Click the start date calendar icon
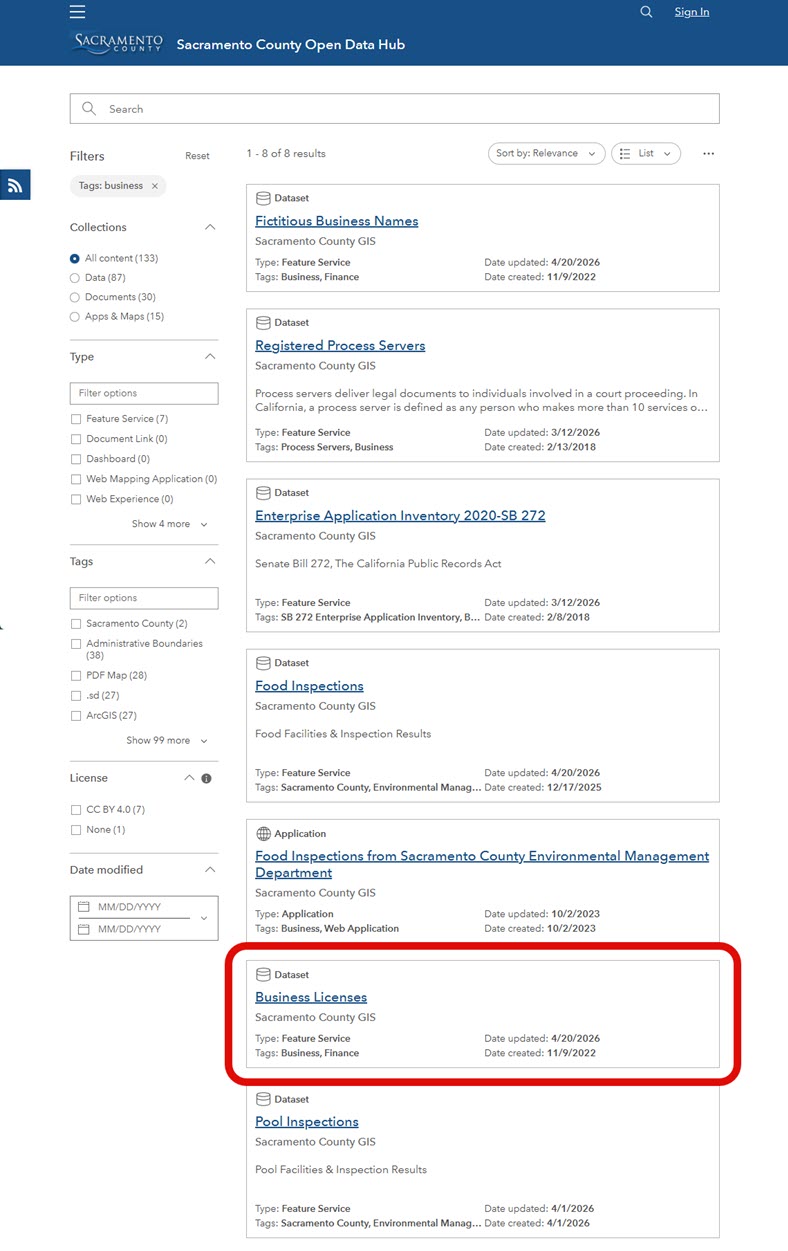The width and height of the screenshot is (788, 1251). click(84, 907)
